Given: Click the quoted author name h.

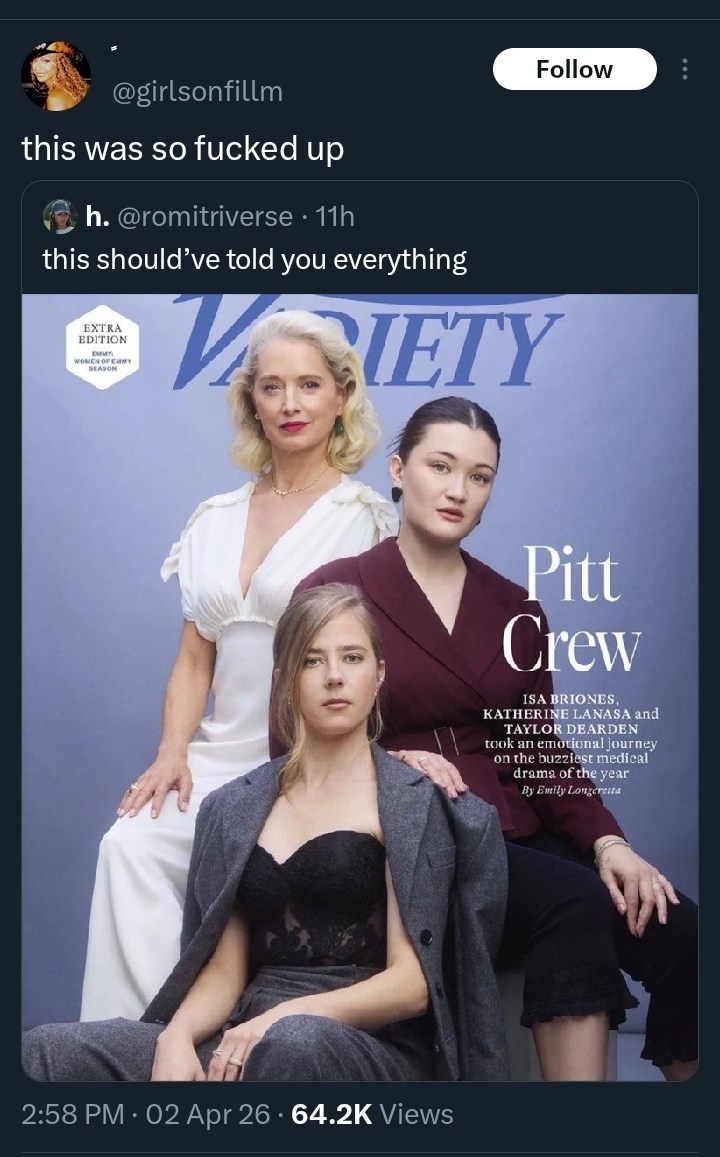Looking at the screenshot, I should tap(97, 216).
